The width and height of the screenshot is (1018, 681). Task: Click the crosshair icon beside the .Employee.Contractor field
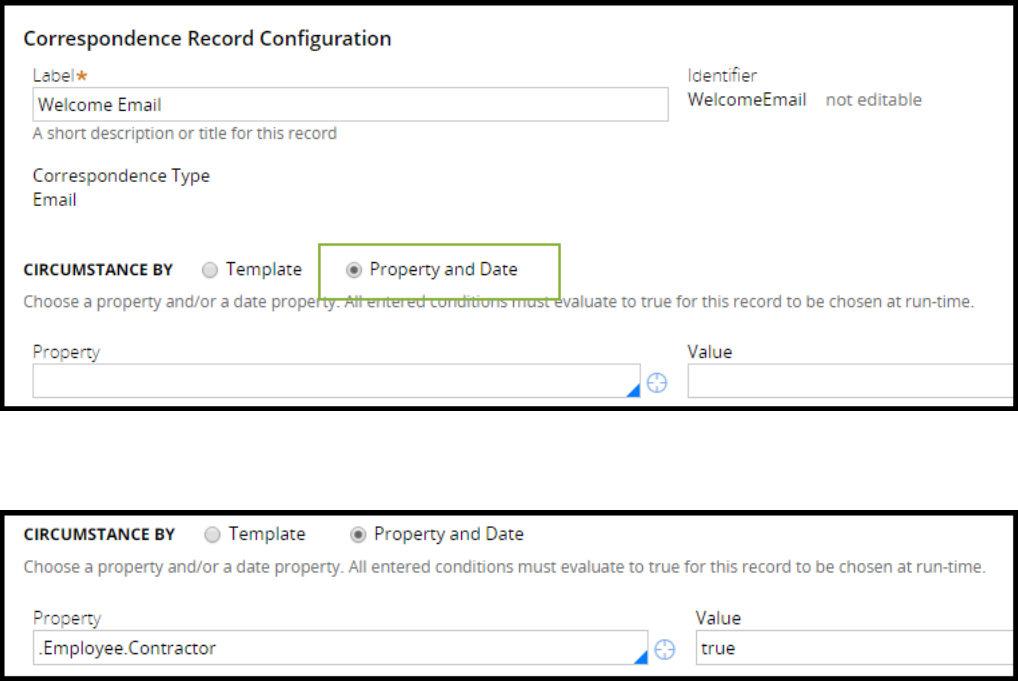point(665,650)
